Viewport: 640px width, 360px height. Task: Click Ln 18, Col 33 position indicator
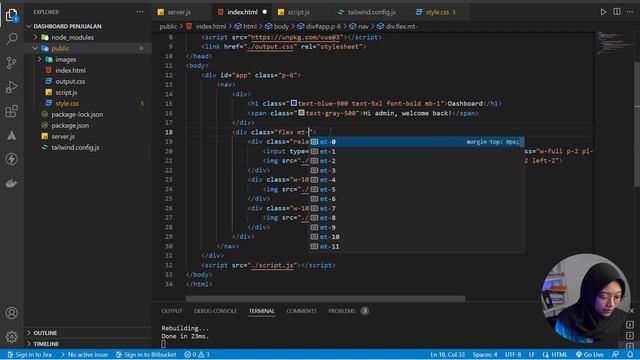tap(447, 354)
